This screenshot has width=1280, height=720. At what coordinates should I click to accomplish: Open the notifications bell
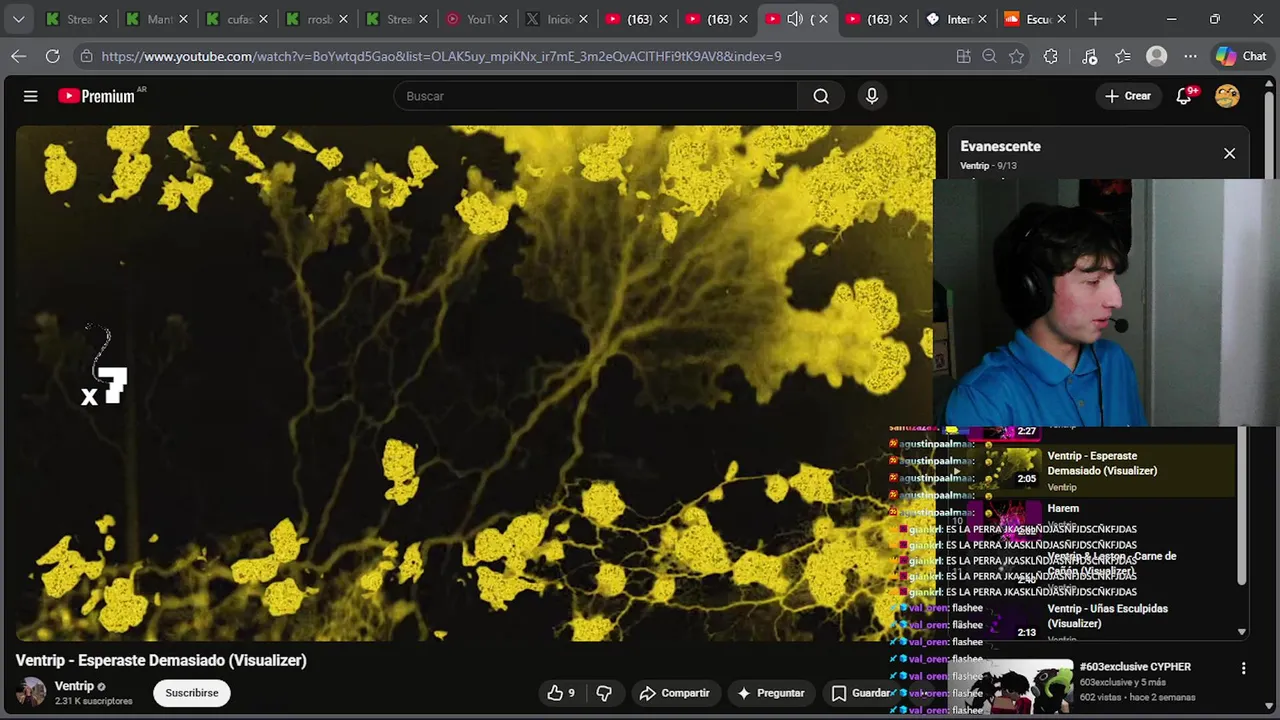(x=1185, y=96)
